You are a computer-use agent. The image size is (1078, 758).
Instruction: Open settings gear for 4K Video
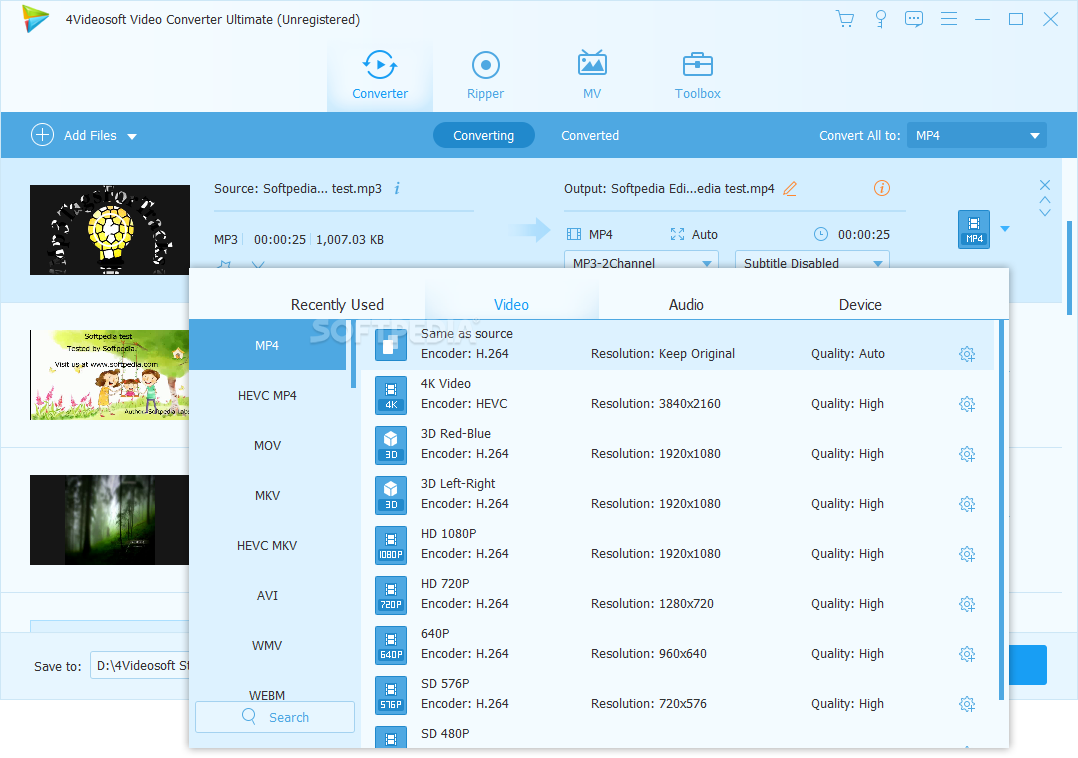[x=967, y=404]
